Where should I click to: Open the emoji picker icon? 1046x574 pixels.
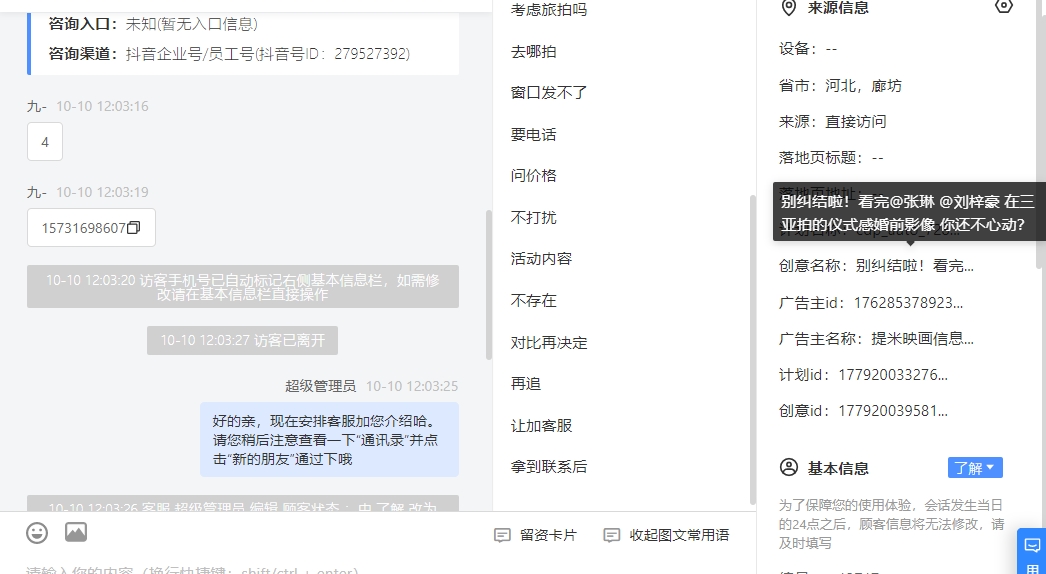37,533
